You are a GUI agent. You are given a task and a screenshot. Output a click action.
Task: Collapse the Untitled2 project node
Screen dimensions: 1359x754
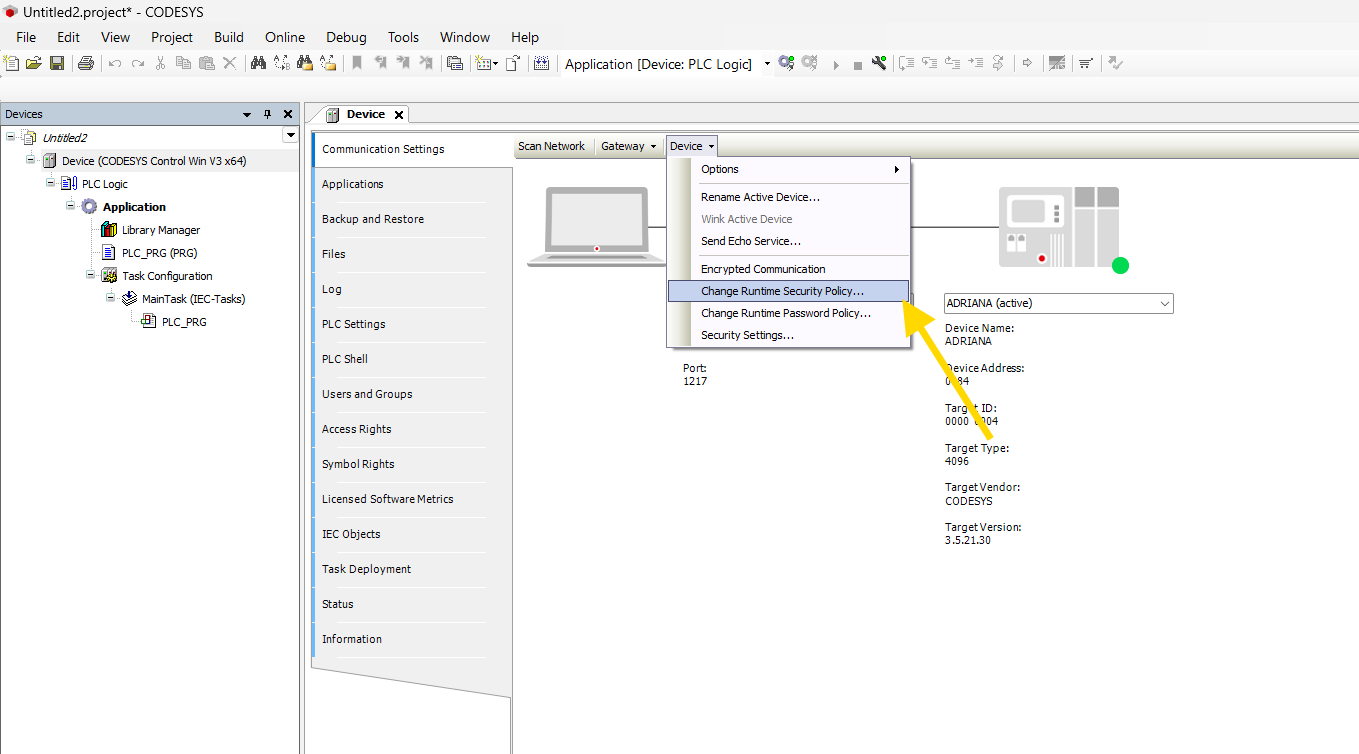pyautogui.click(x=10, y=136)
